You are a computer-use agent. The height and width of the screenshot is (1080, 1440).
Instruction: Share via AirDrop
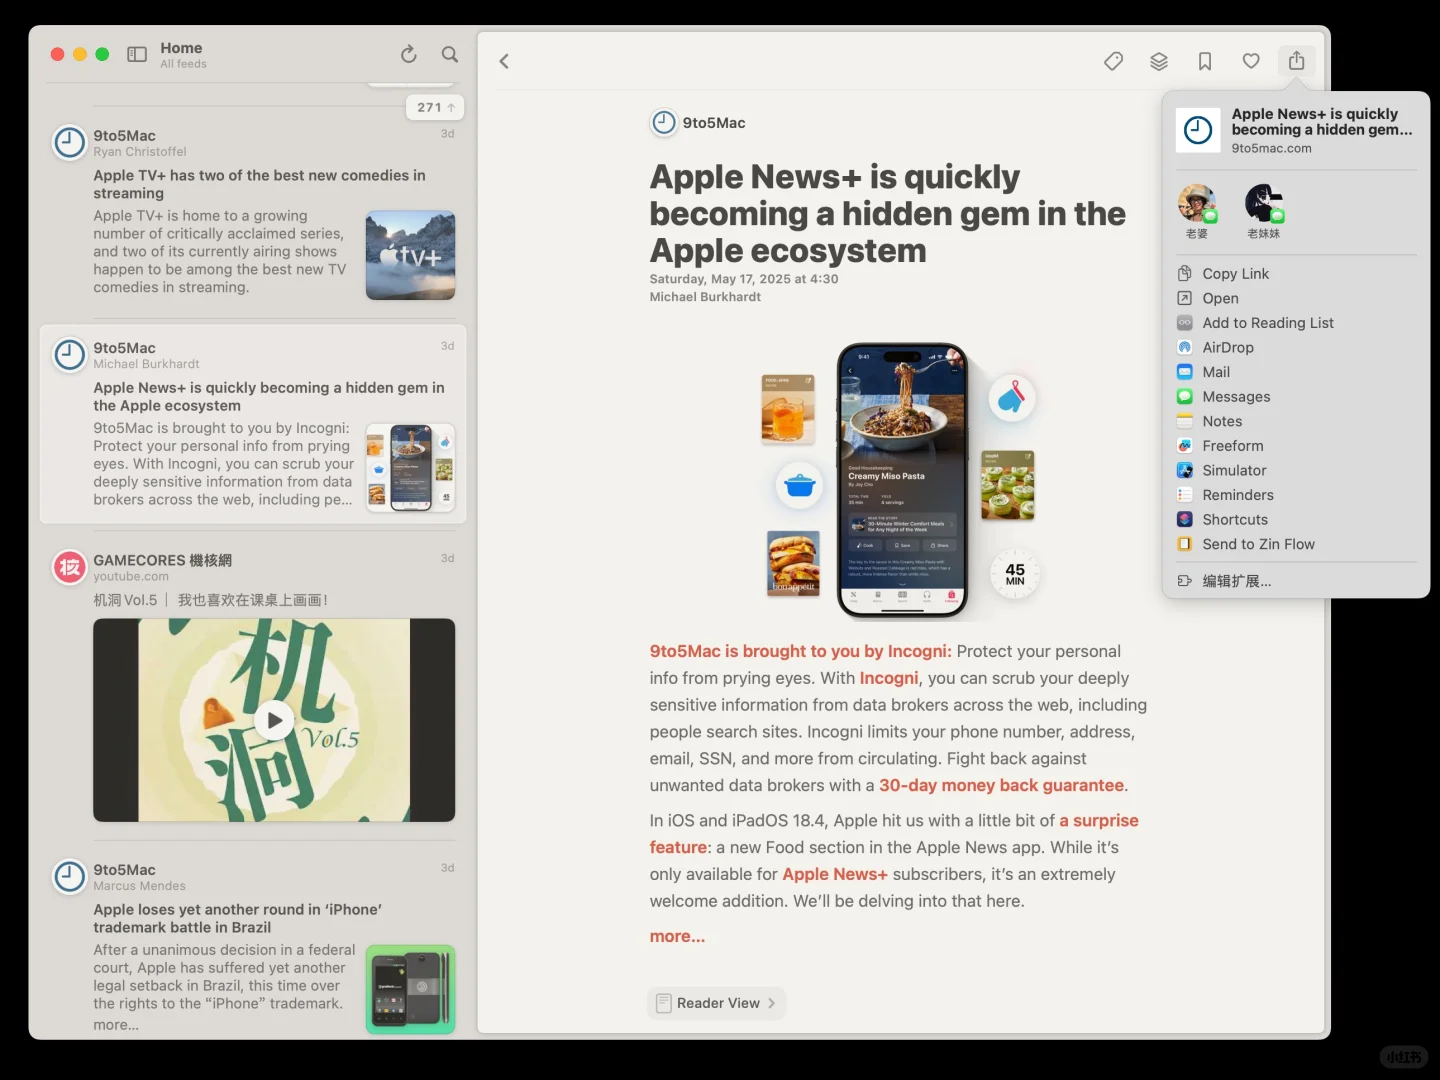pos(1296,347)
